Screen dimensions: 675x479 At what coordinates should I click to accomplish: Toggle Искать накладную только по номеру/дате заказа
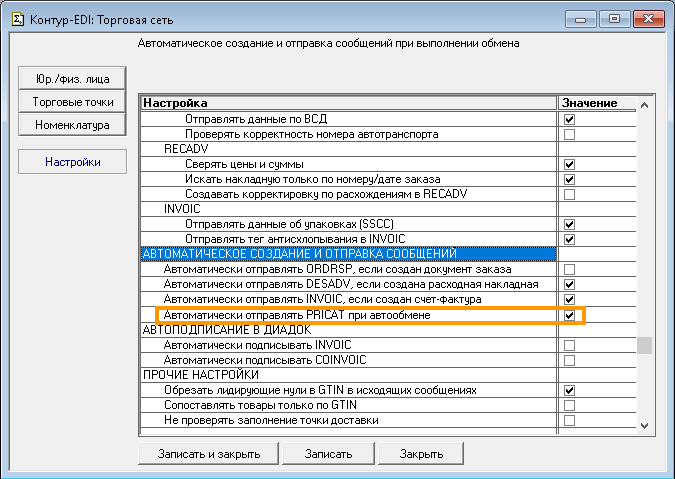[x=569, y=179]
